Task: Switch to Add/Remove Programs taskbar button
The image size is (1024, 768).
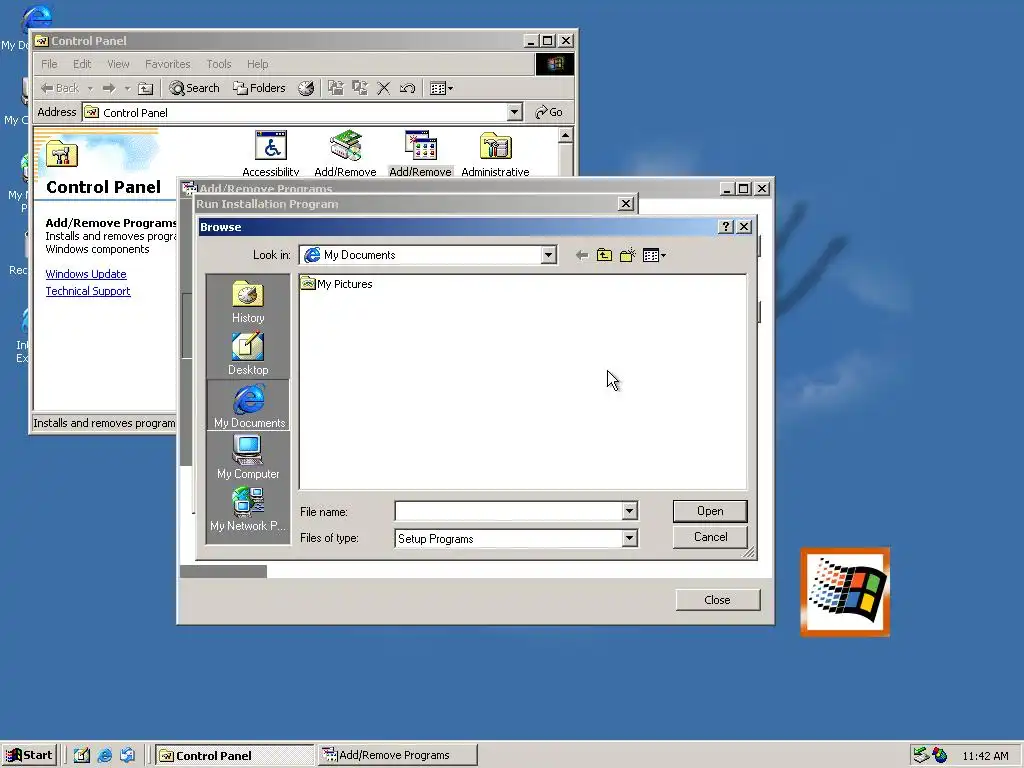Action: (397, 756)
